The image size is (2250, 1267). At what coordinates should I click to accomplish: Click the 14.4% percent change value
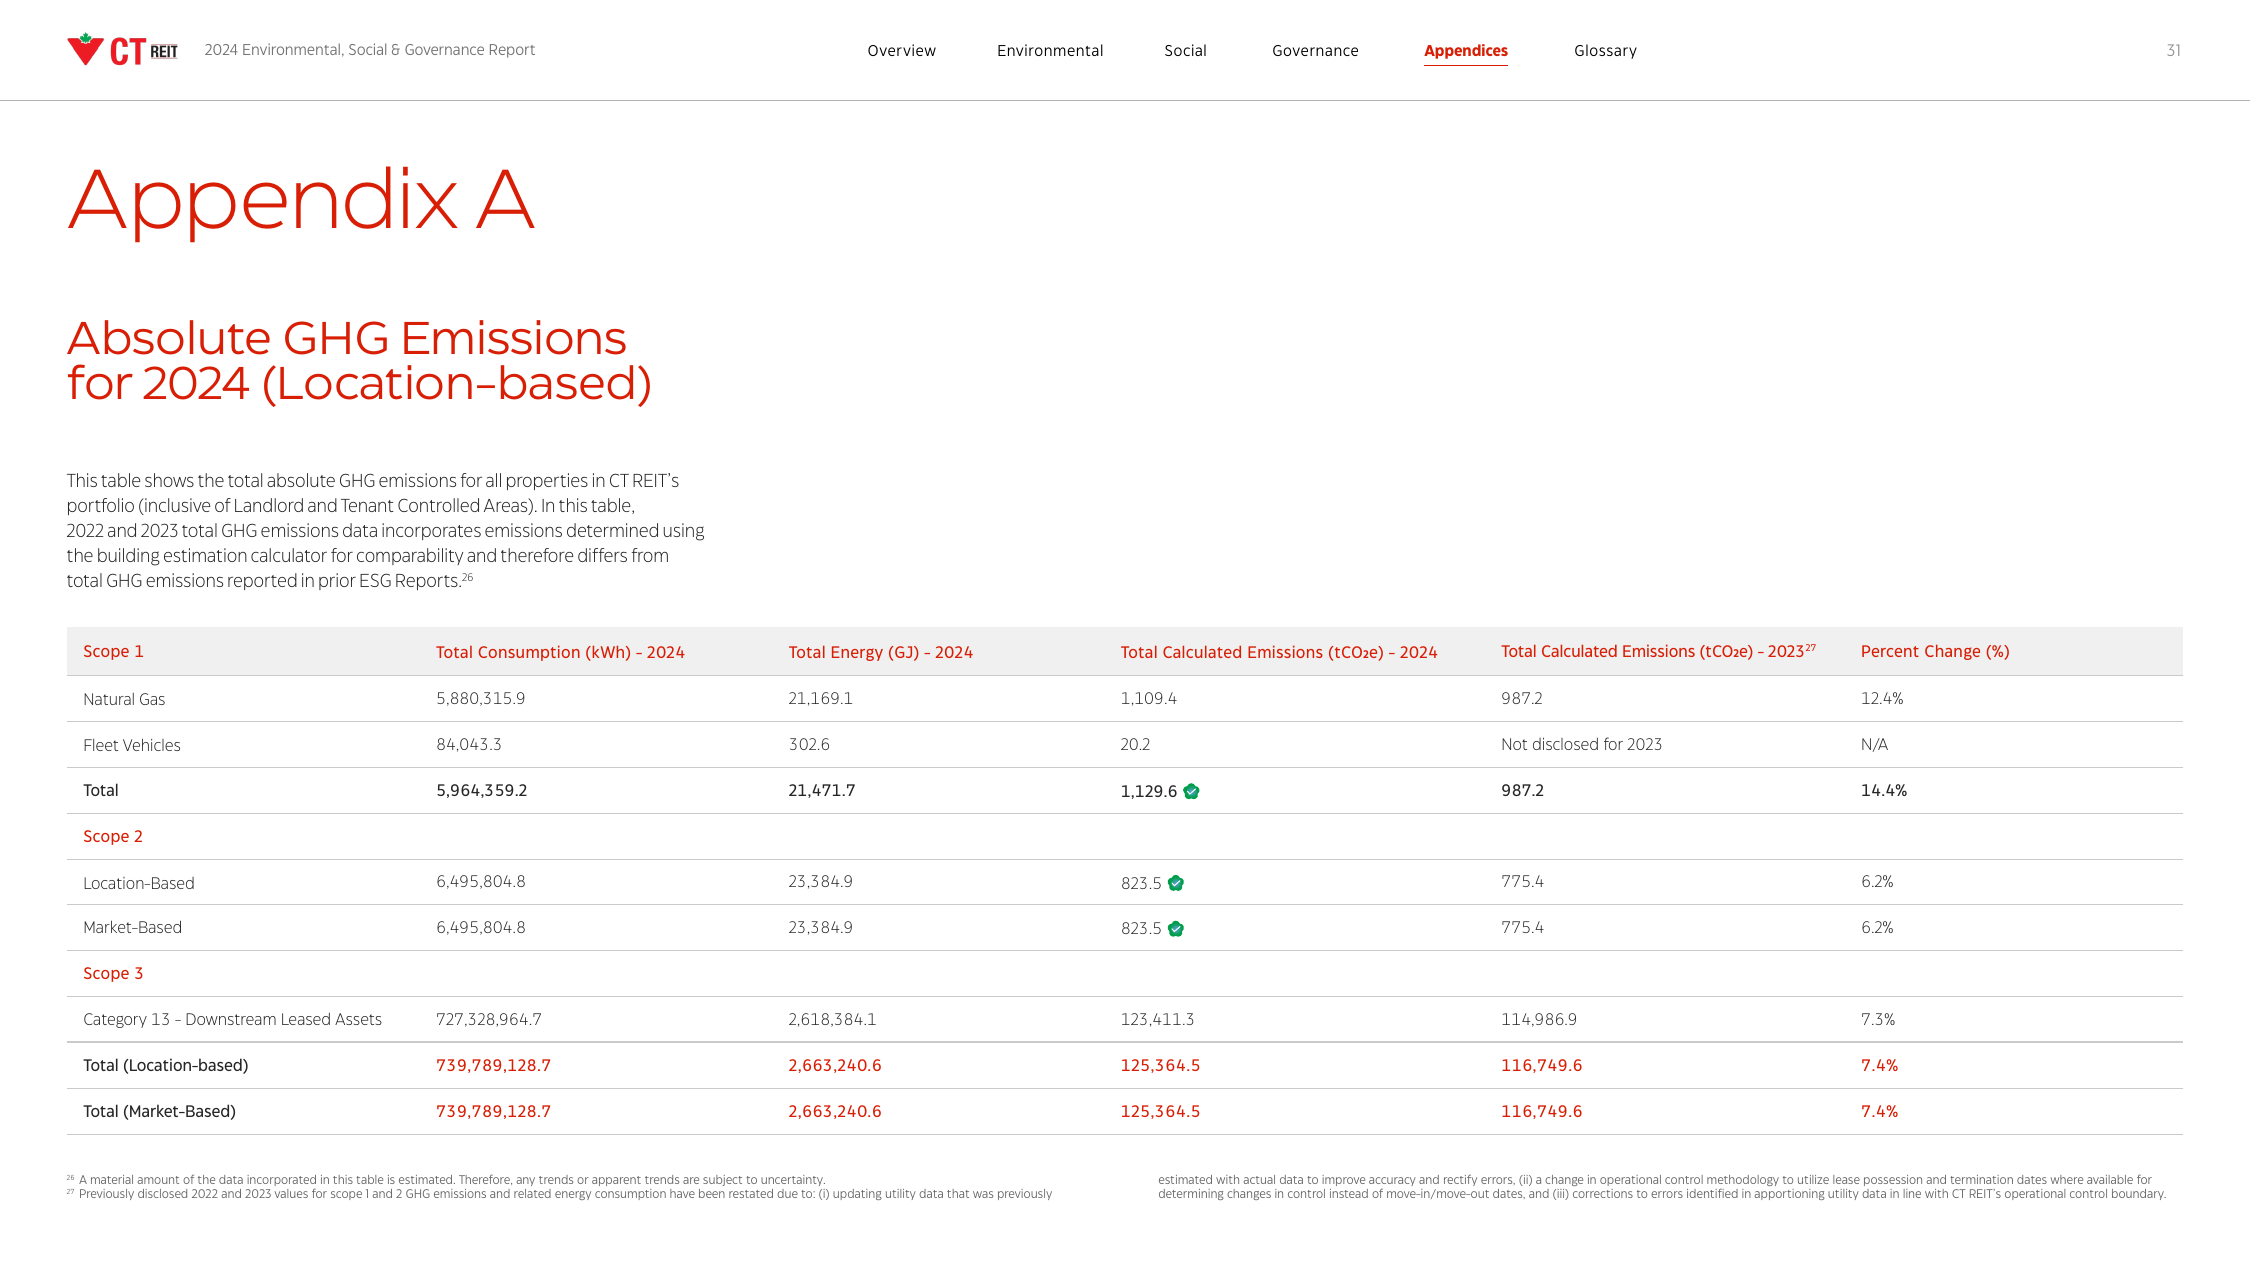1883,790
